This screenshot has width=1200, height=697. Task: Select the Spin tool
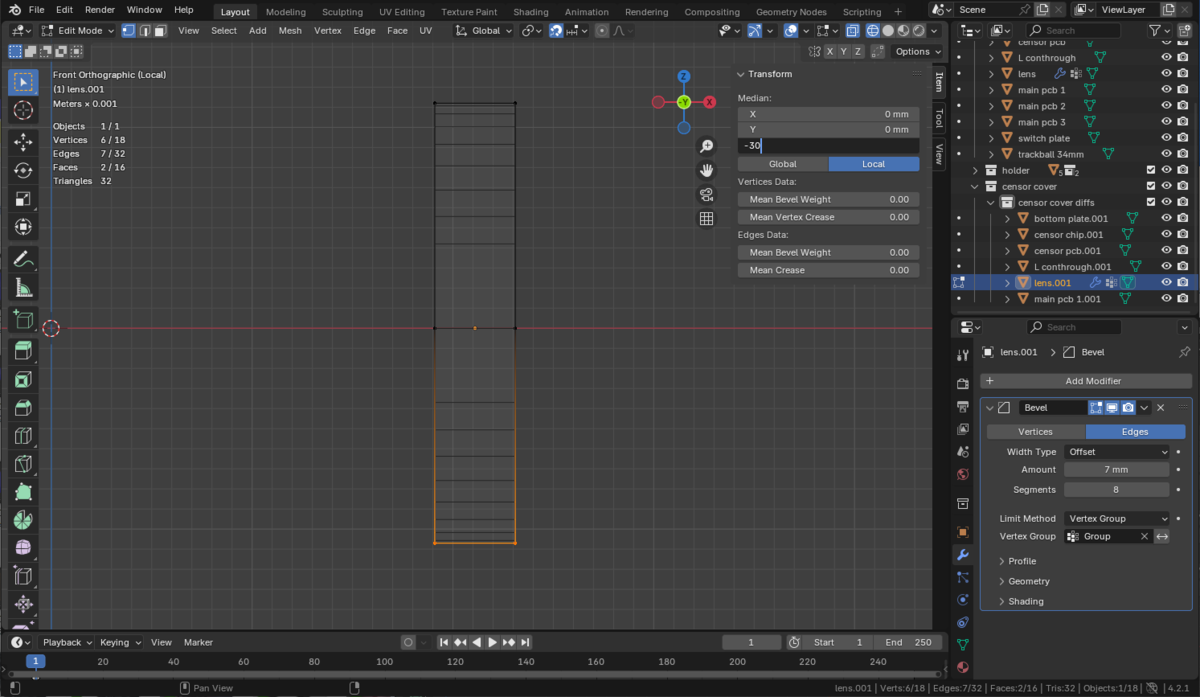coord(22,520)
